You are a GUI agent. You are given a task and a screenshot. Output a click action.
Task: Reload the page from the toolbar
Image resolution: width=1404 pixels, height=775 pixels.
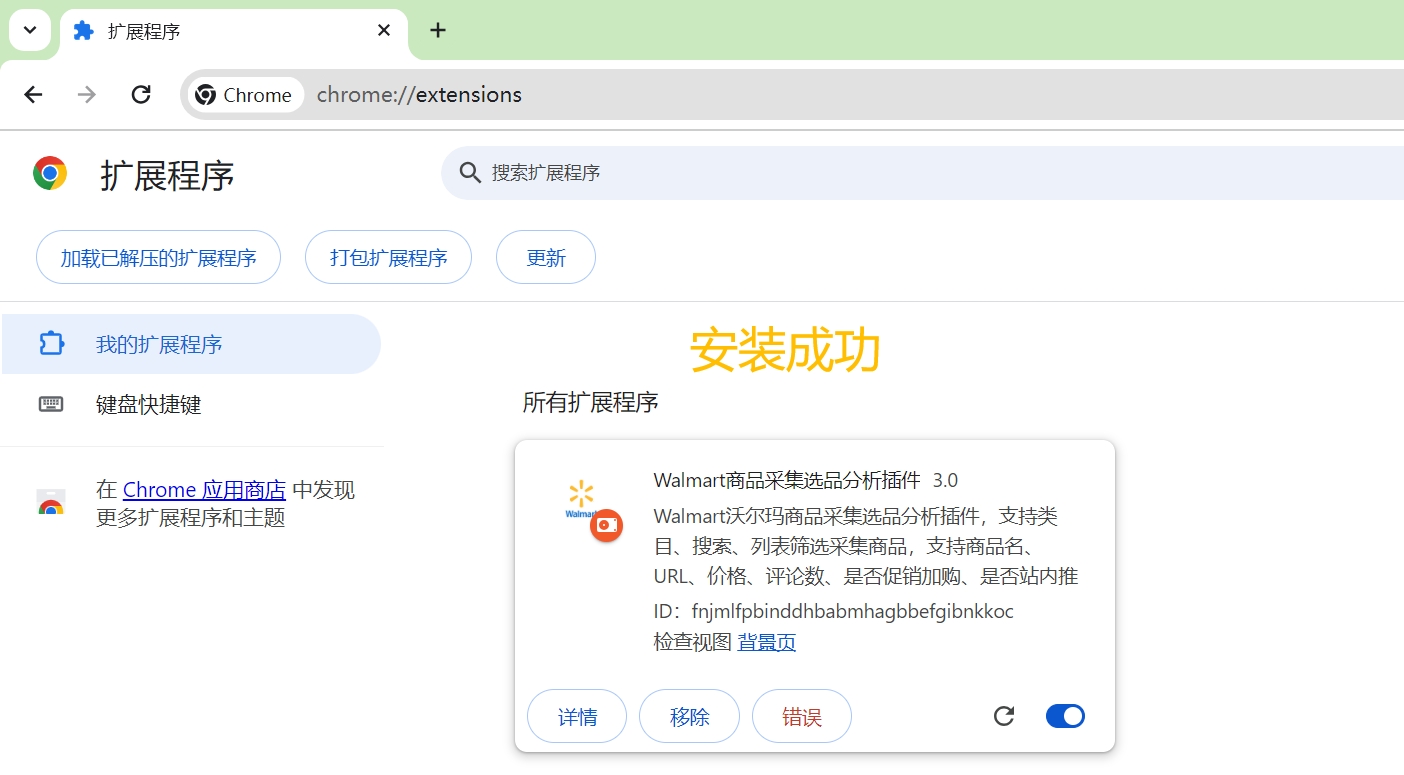[x=141, y=94]
